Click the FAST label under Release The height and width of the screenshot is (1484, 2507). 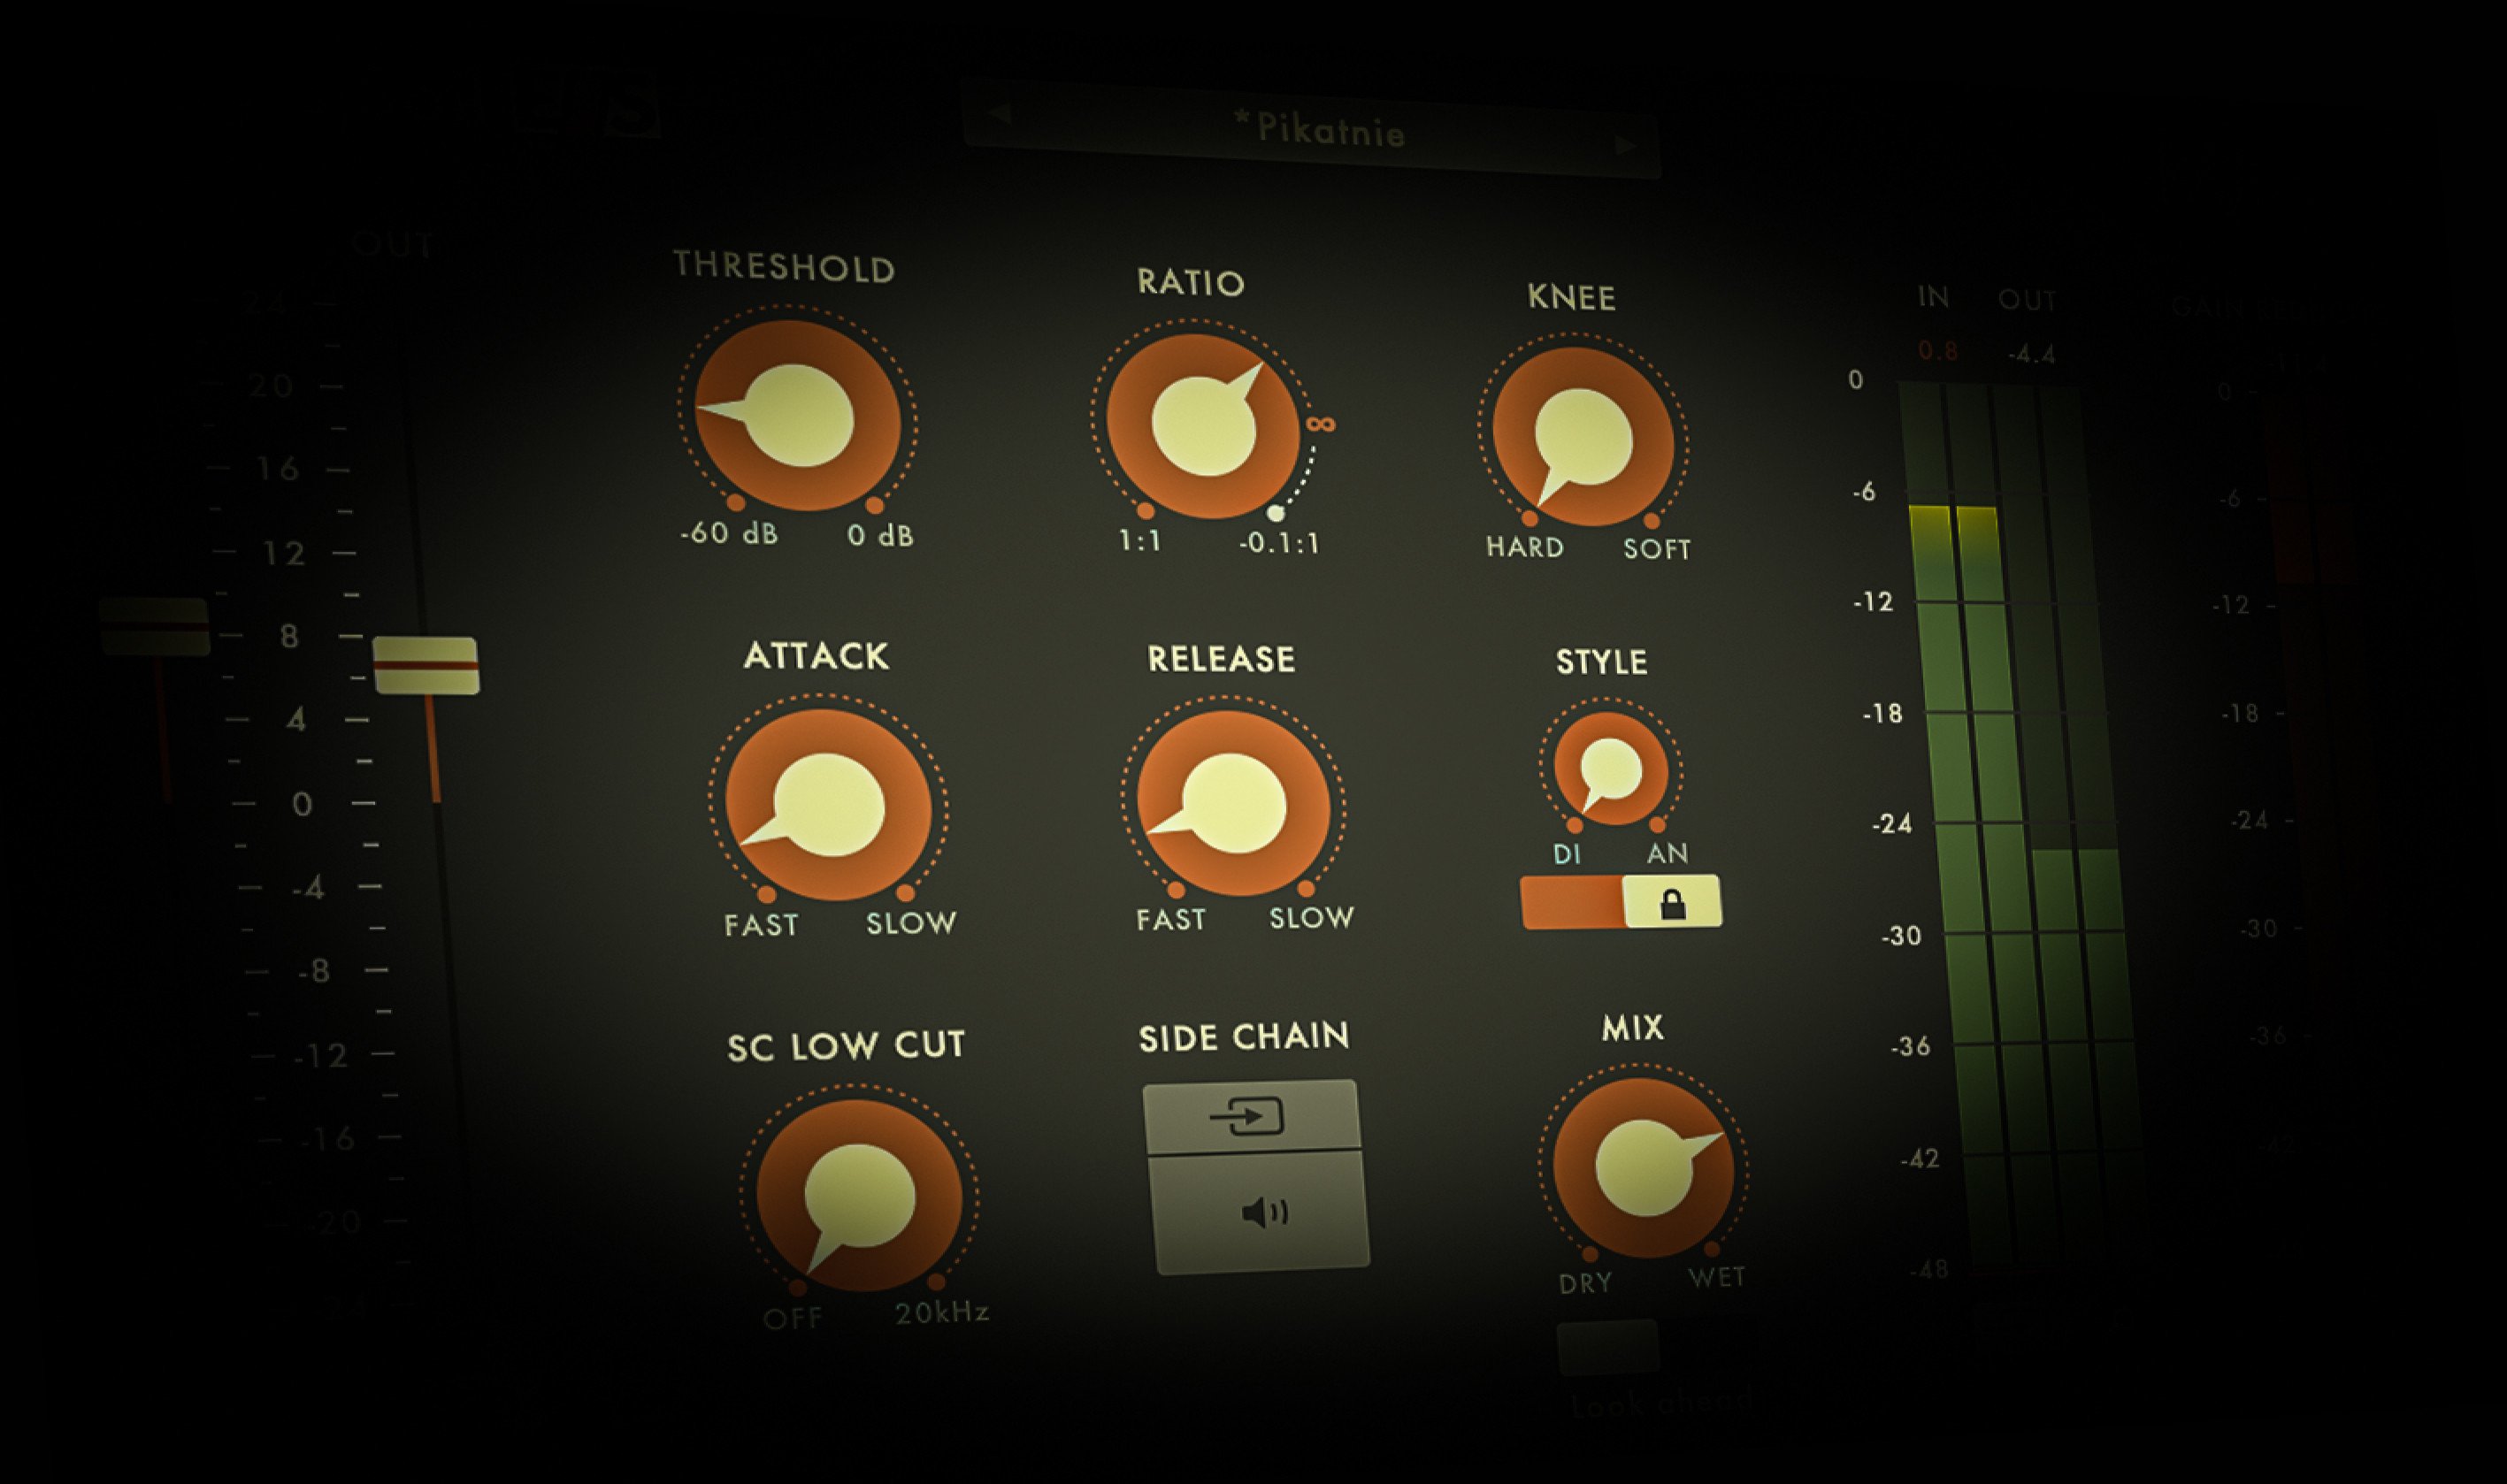(1171, 920)
